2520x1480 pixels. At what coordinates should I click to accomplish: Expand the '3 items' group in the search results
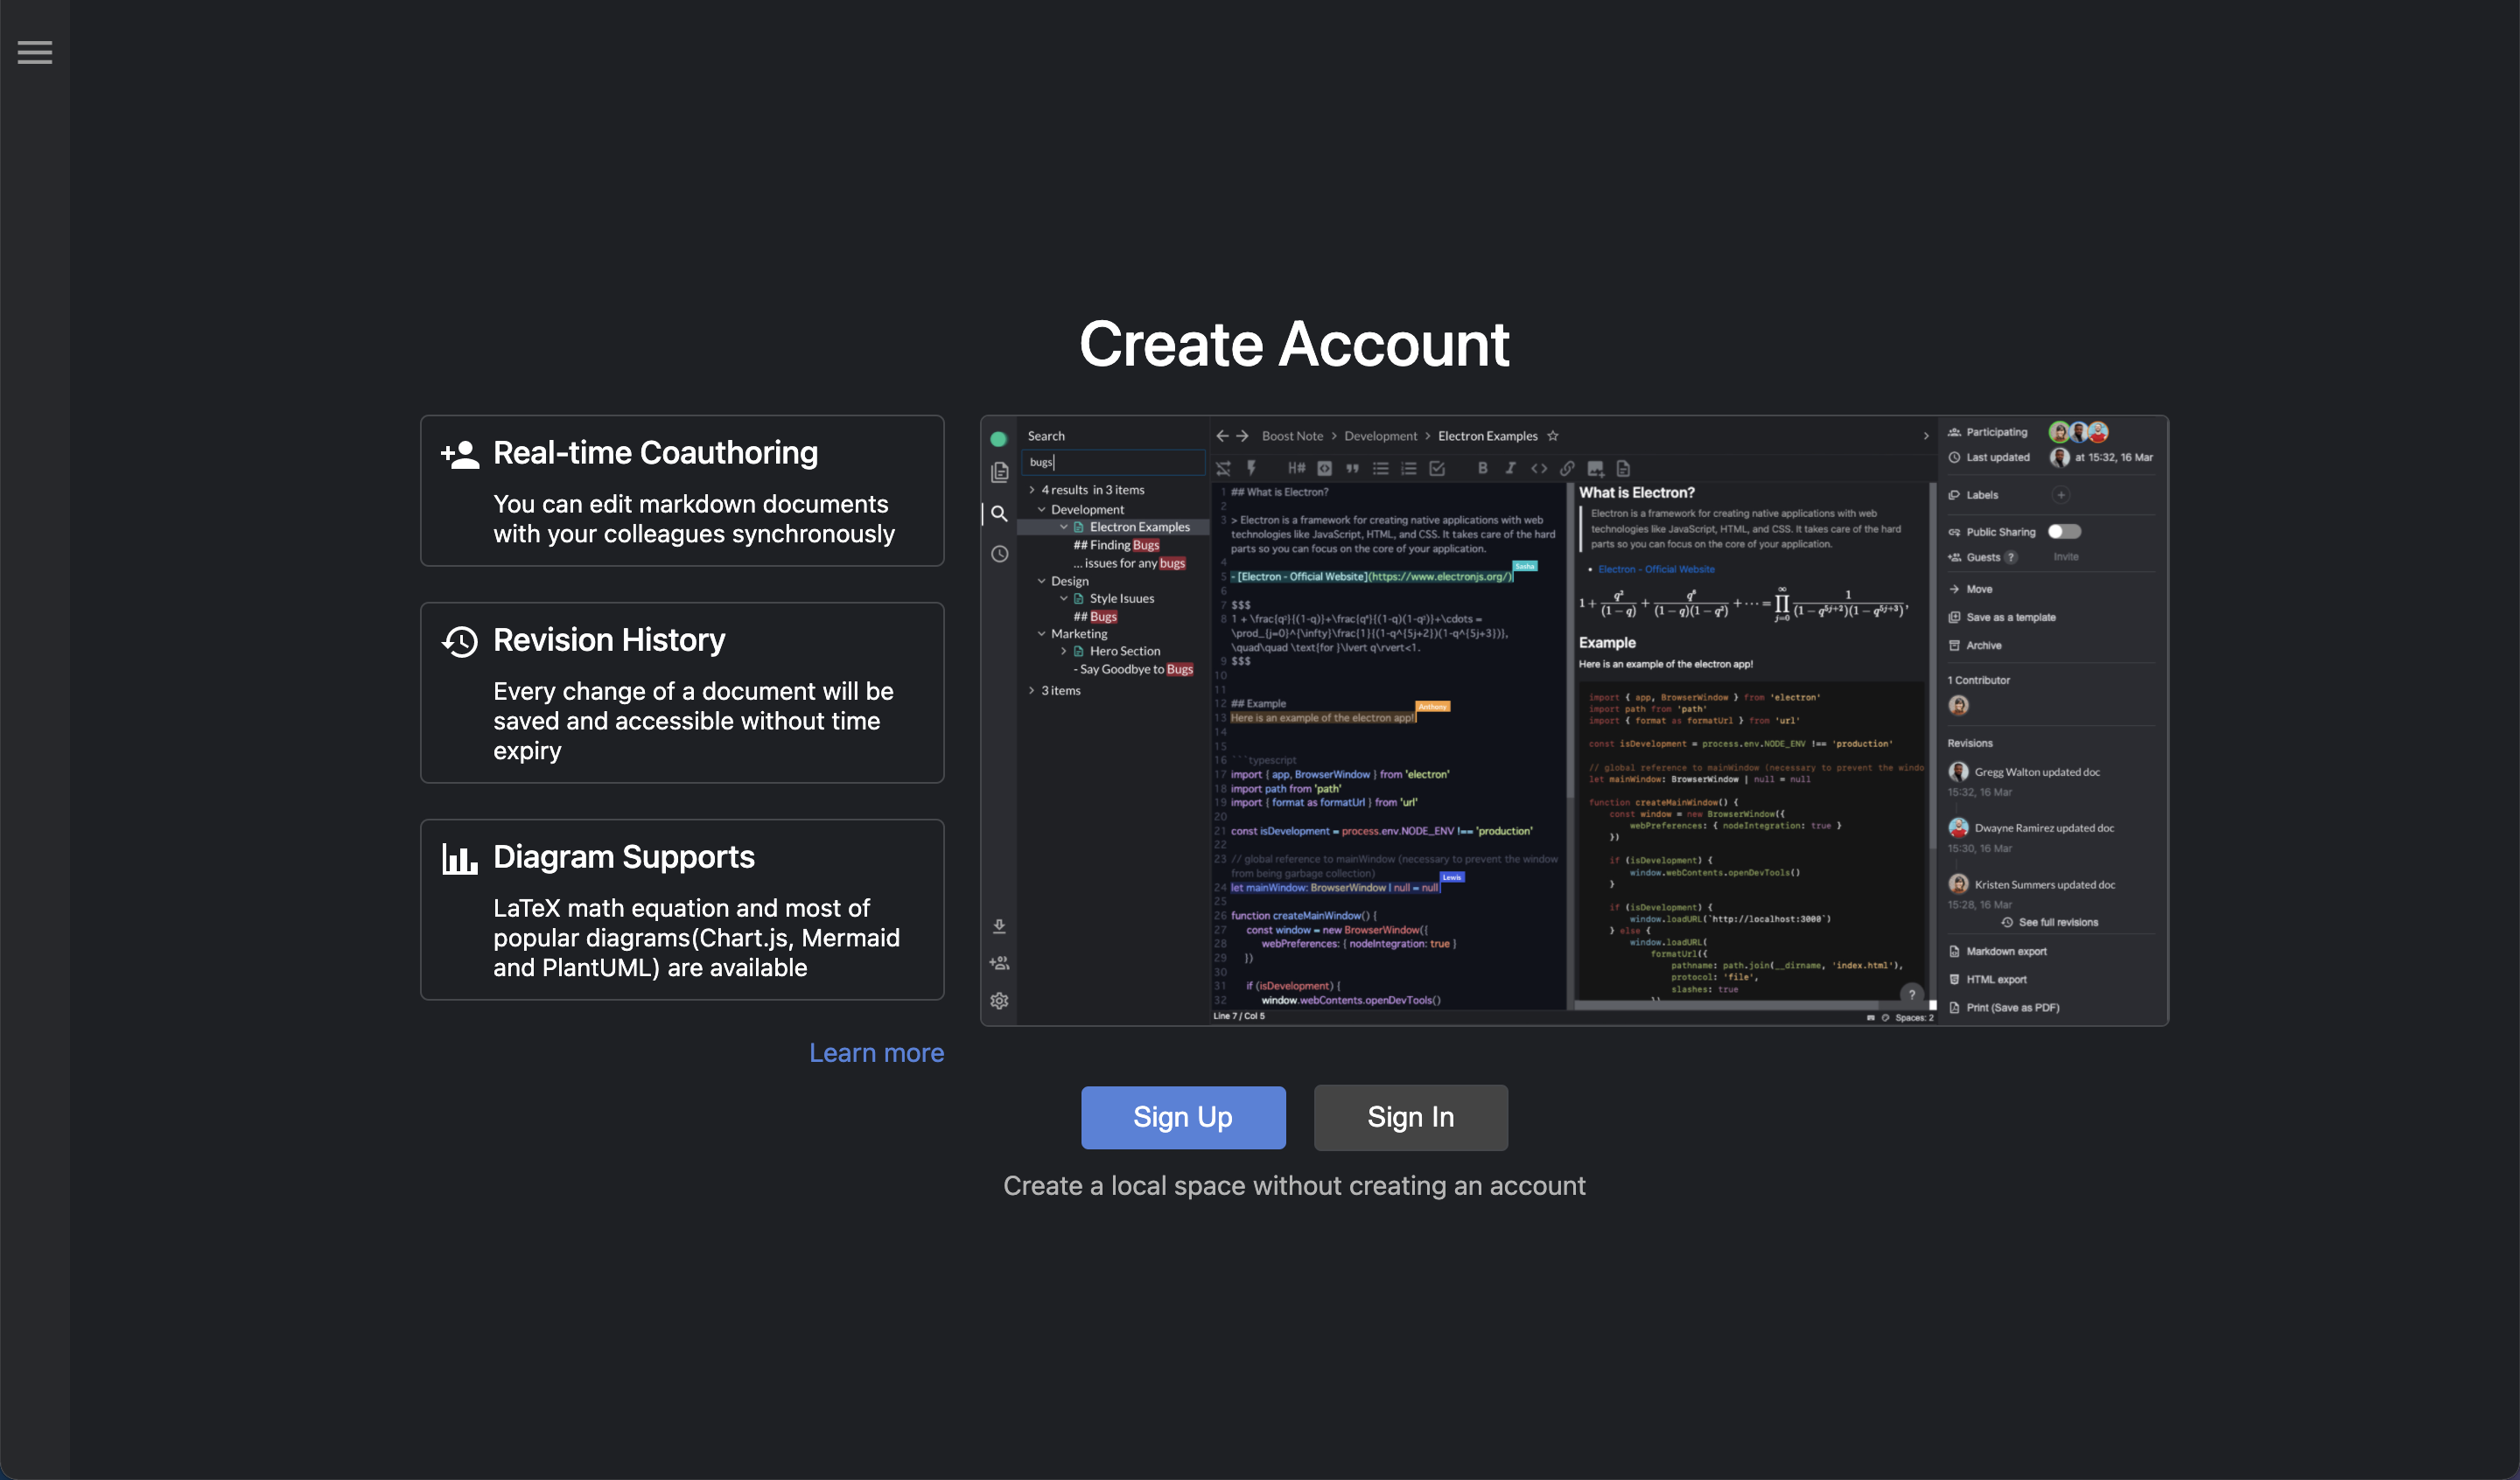[x=1032, y=691]
